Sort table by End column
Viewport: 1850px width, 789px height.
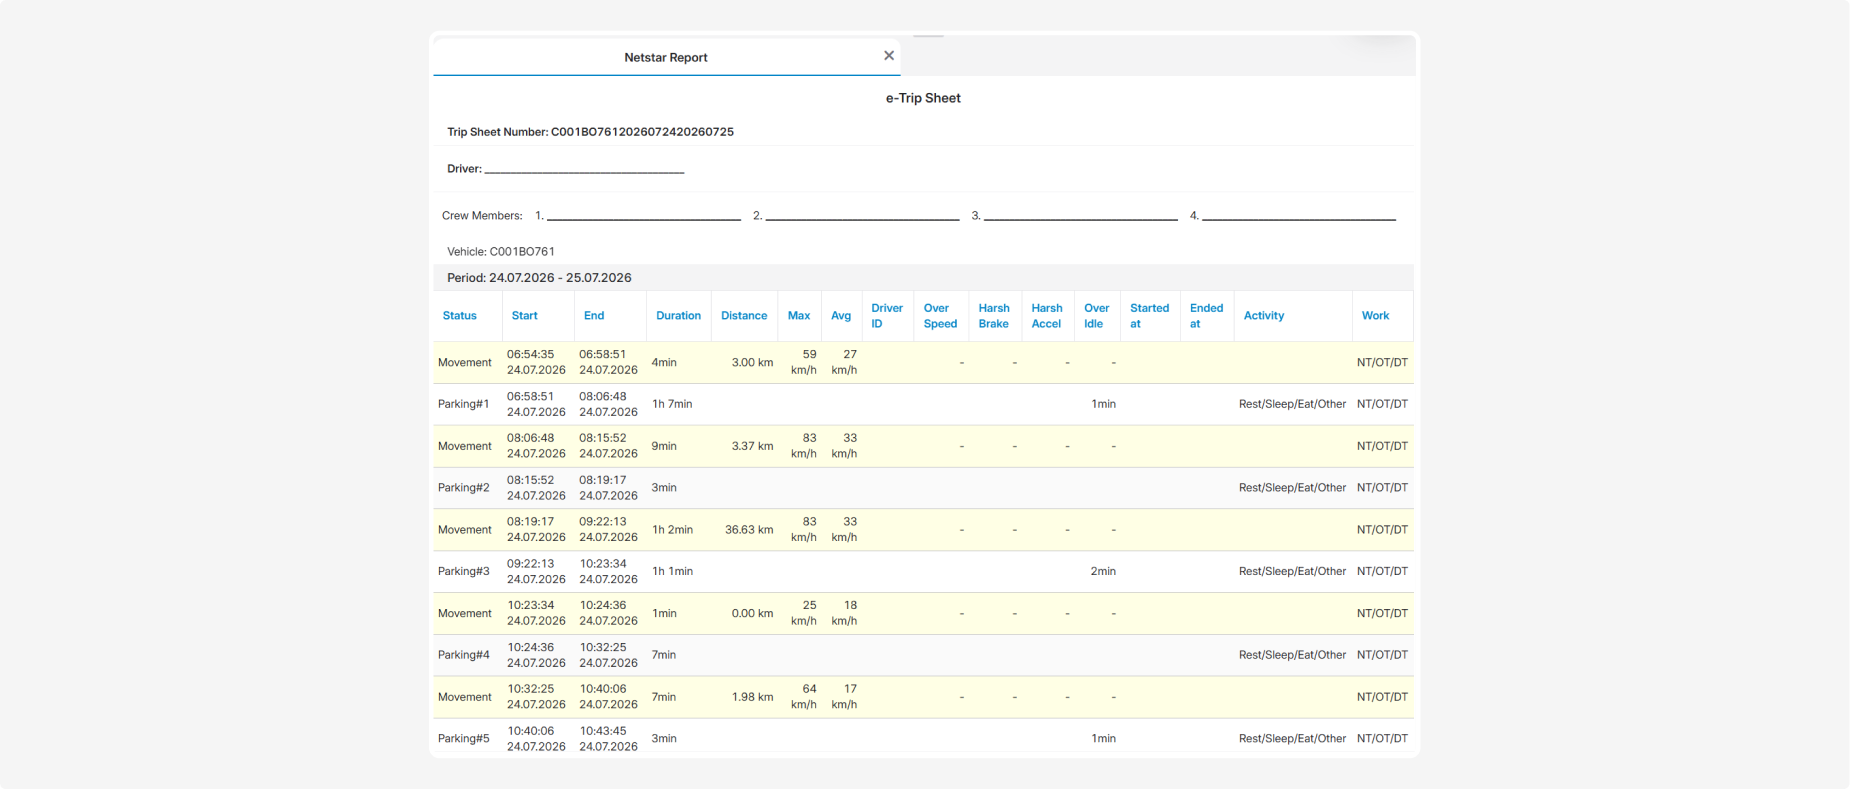[x=594, y=316]
